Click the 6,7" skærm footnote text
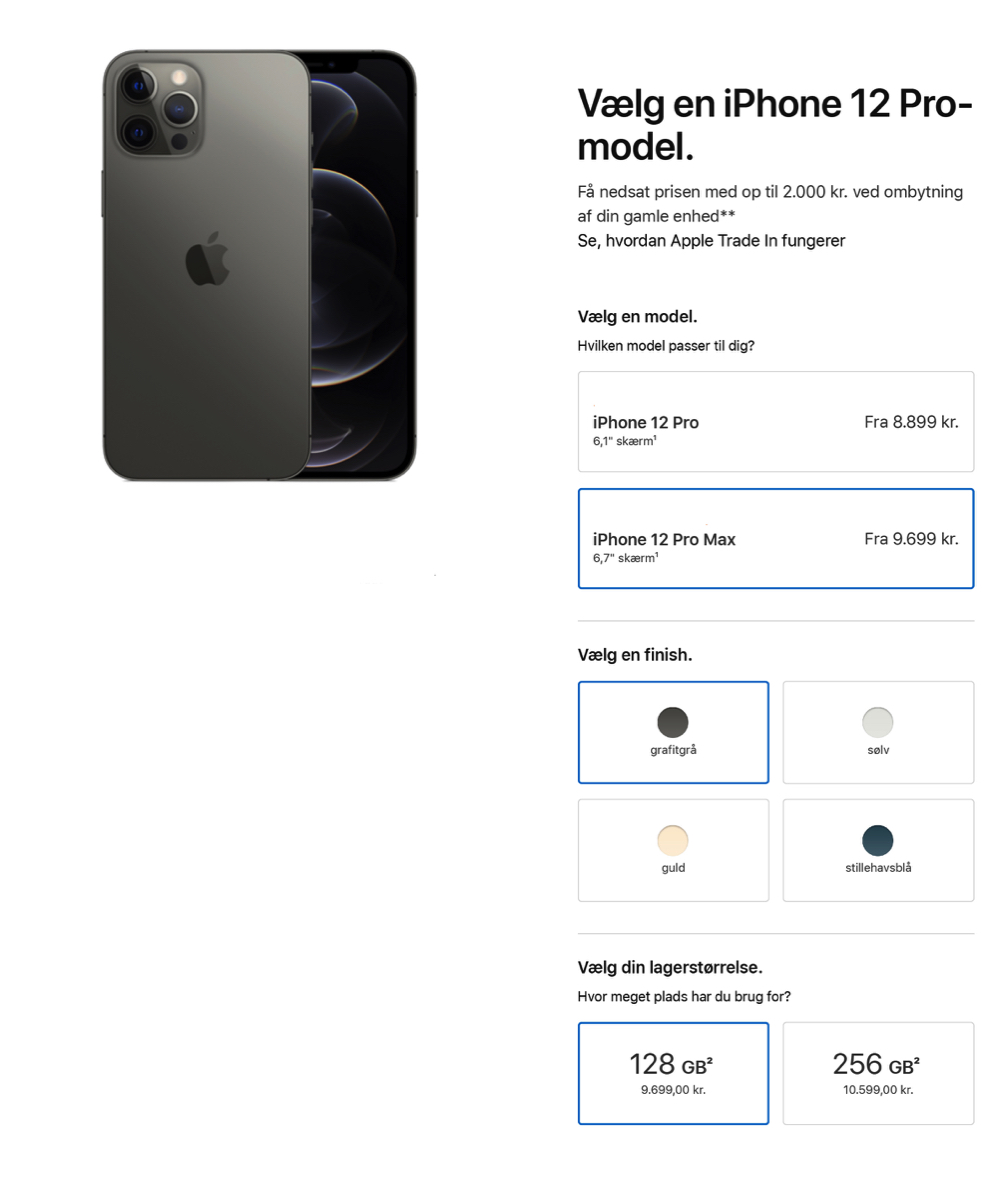Viewport: 996px width, 1200px height. (x=625, y=558)
